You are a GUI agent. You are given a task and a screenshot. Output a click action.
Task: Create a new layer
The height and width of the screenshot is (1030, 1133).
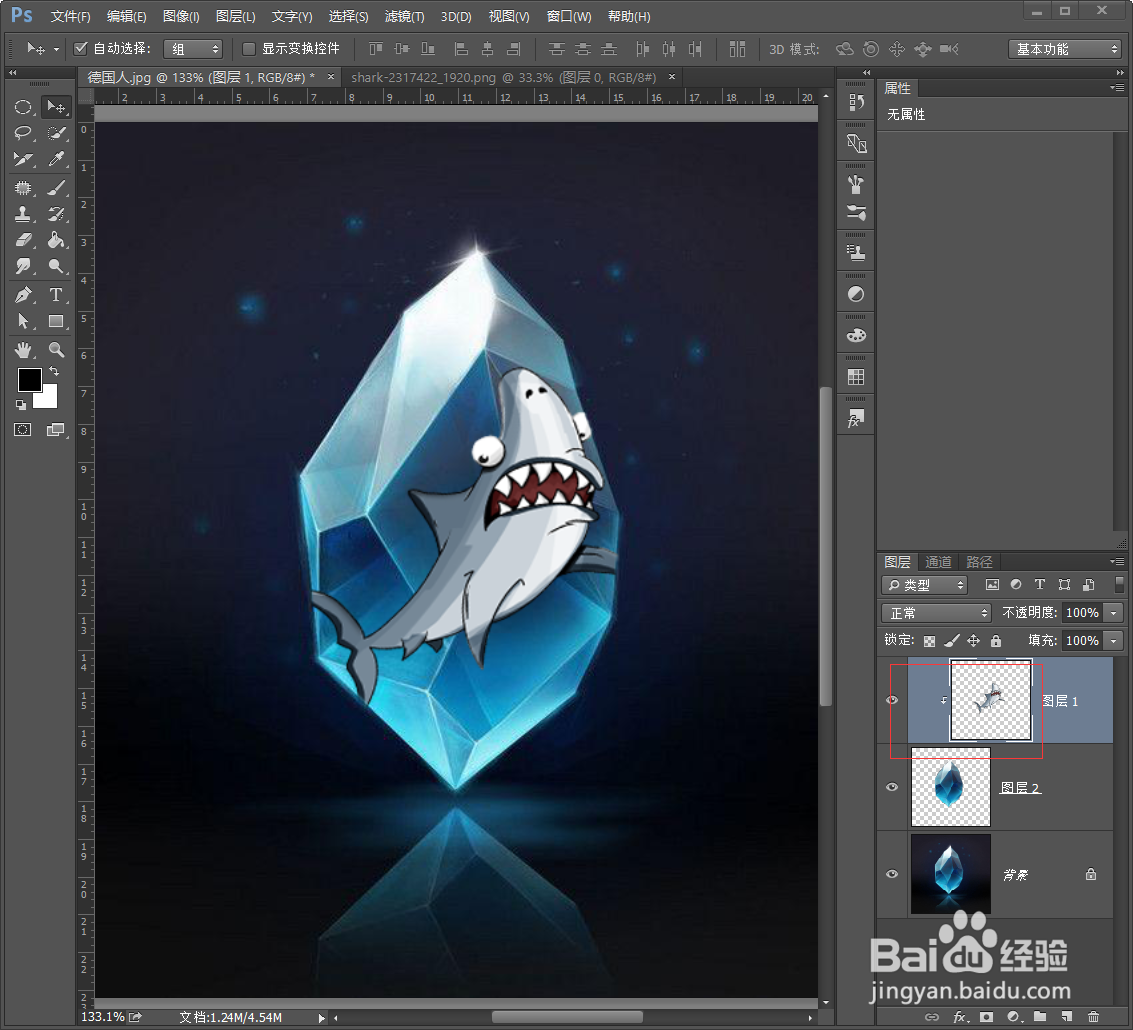(x=1067, y=1017)
